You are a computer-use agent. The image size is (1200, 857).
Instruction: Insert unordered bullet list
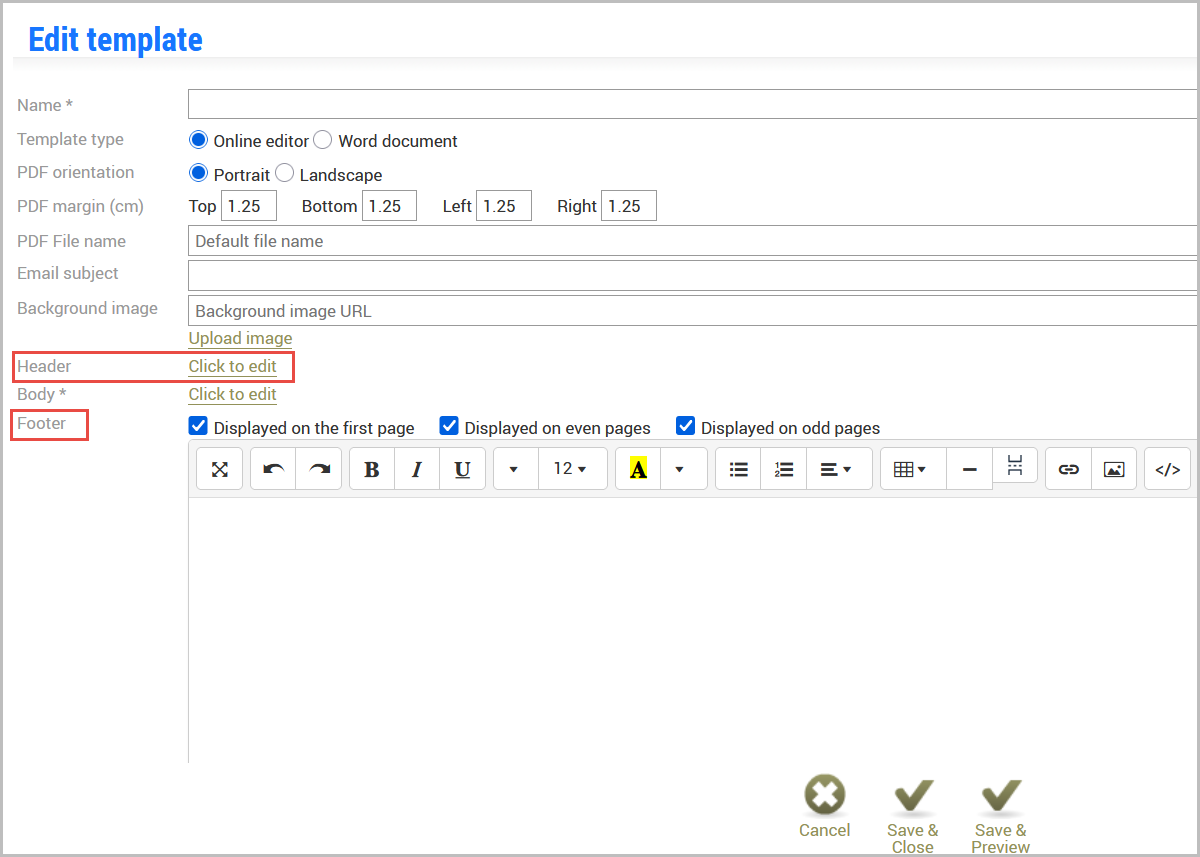click(x=739, y=469)
